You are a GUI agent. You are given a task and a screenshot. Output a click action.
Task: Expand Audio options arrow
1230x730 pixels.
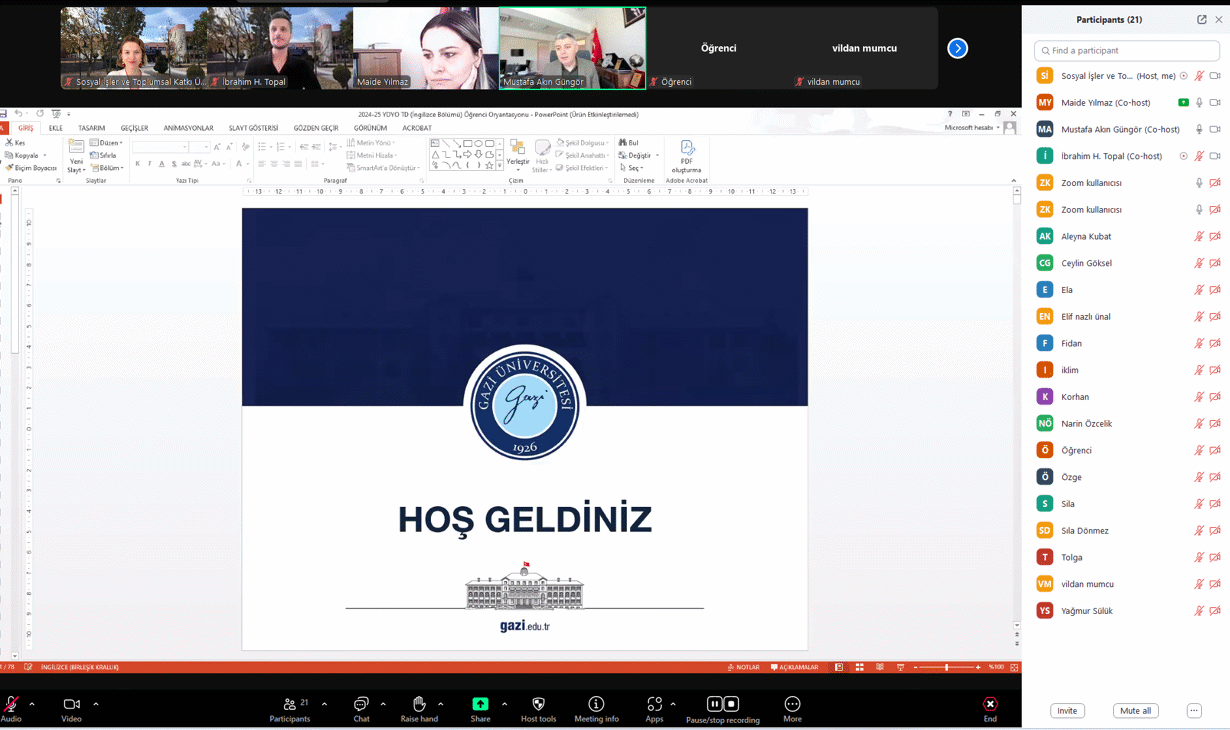(32, 704)
